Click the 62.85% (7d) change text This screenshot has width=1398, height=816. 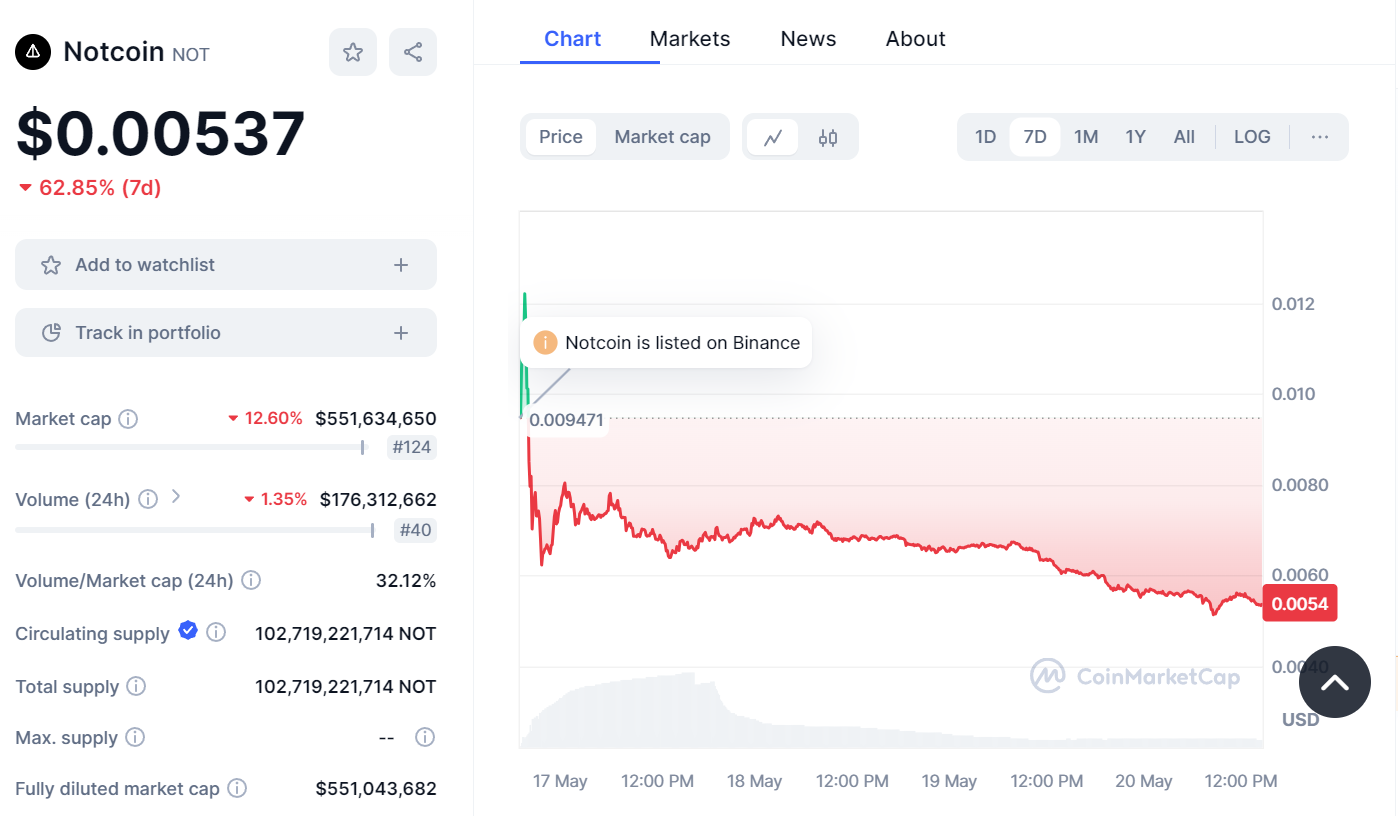100,188
